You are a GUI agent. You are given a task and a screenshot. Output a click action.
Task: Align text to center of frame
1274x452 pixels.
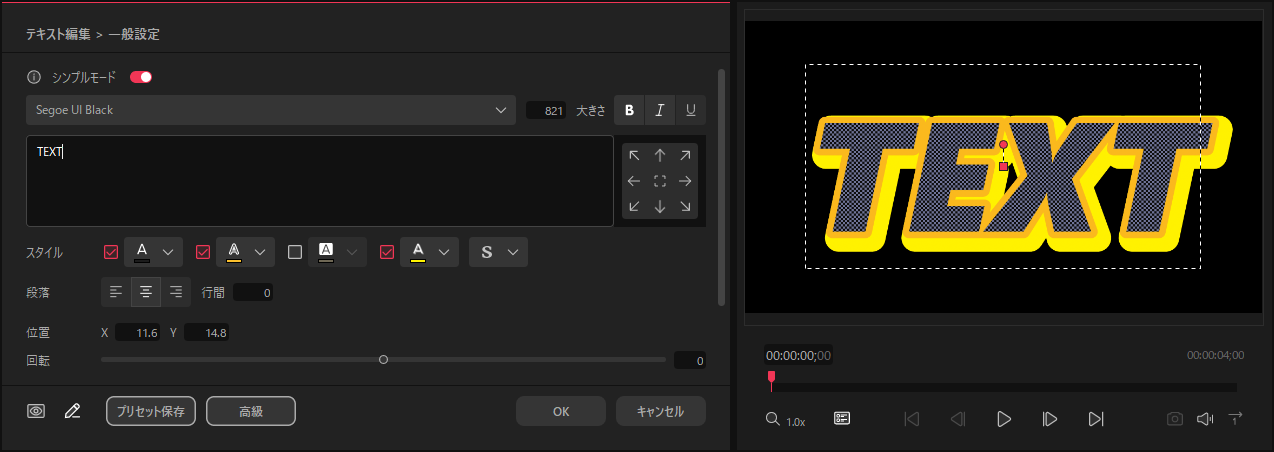click(660, 181)
